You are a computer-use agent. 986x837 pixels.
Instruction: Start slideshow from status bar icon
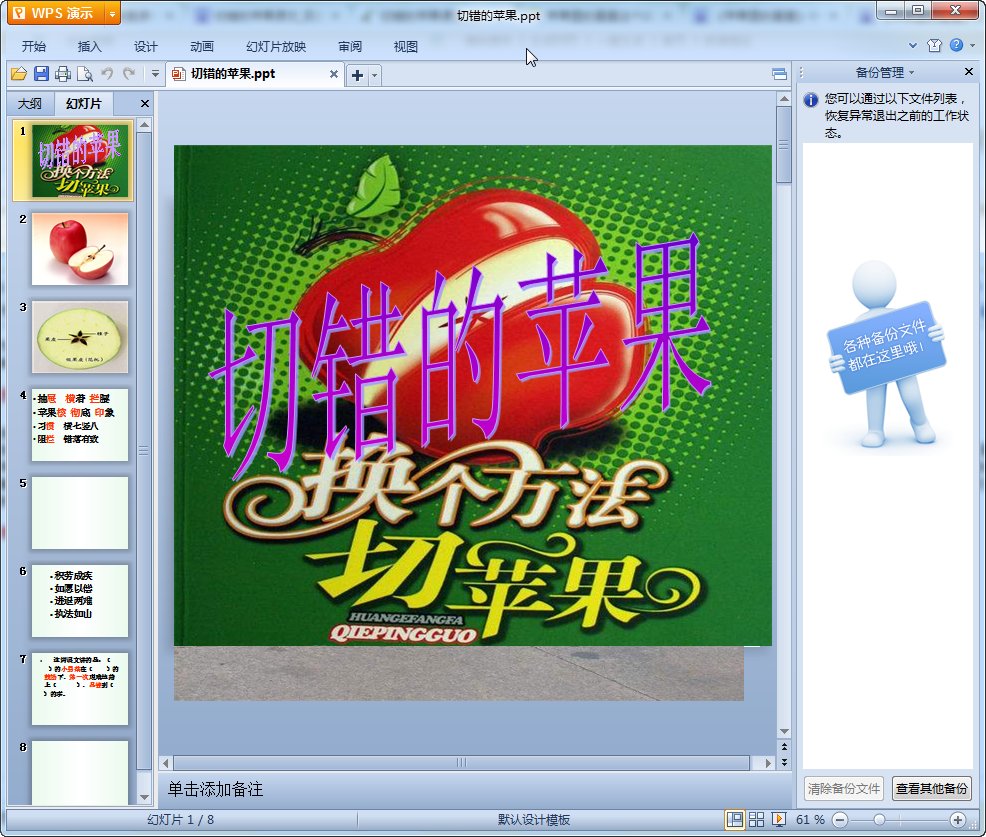point(778,819)
